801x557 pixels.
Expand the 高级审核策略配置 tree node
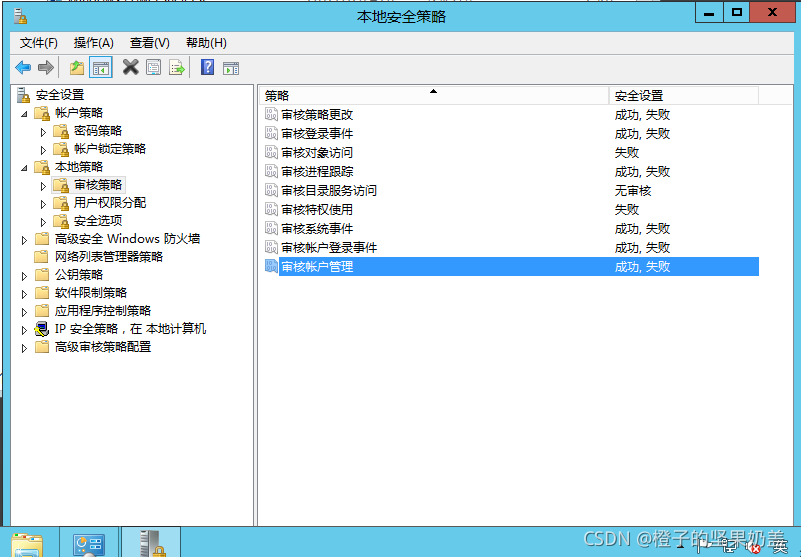point(24,348)
